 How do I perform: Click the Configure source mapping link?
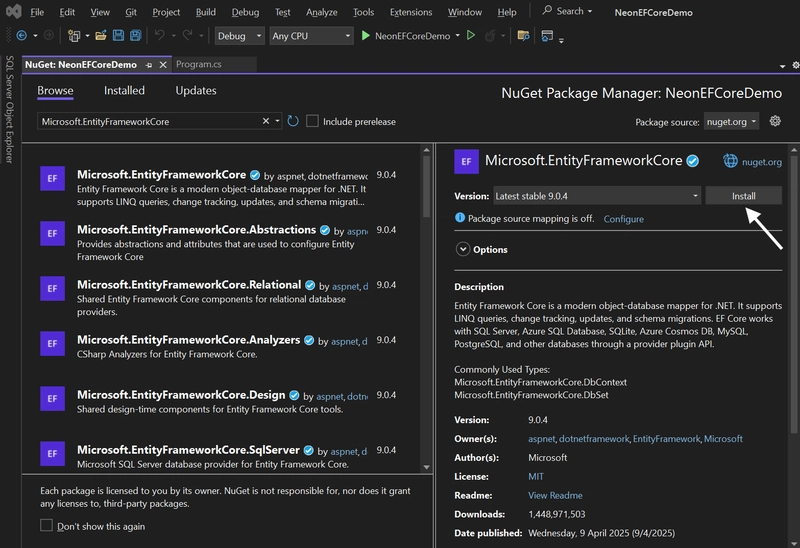[623, 219]
